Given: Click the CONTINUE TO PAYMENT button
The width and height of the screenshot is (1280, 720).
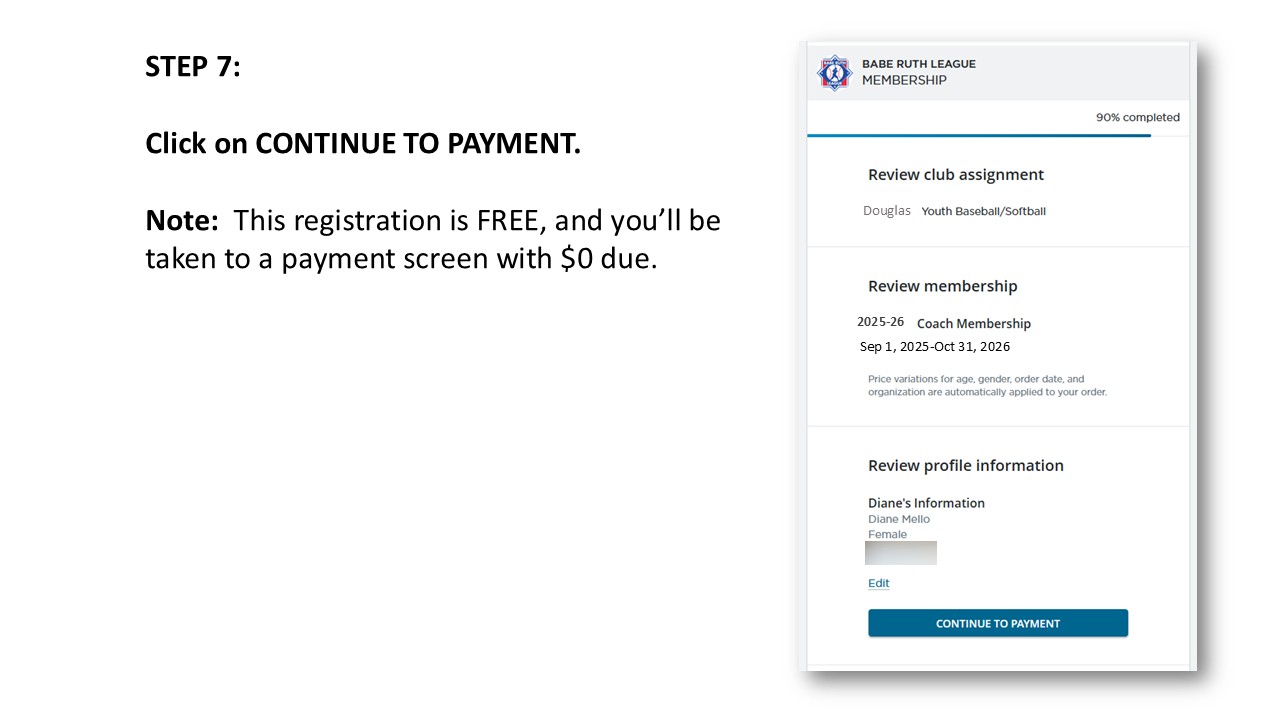Looking at the screenshot, I should coord(998,623).
